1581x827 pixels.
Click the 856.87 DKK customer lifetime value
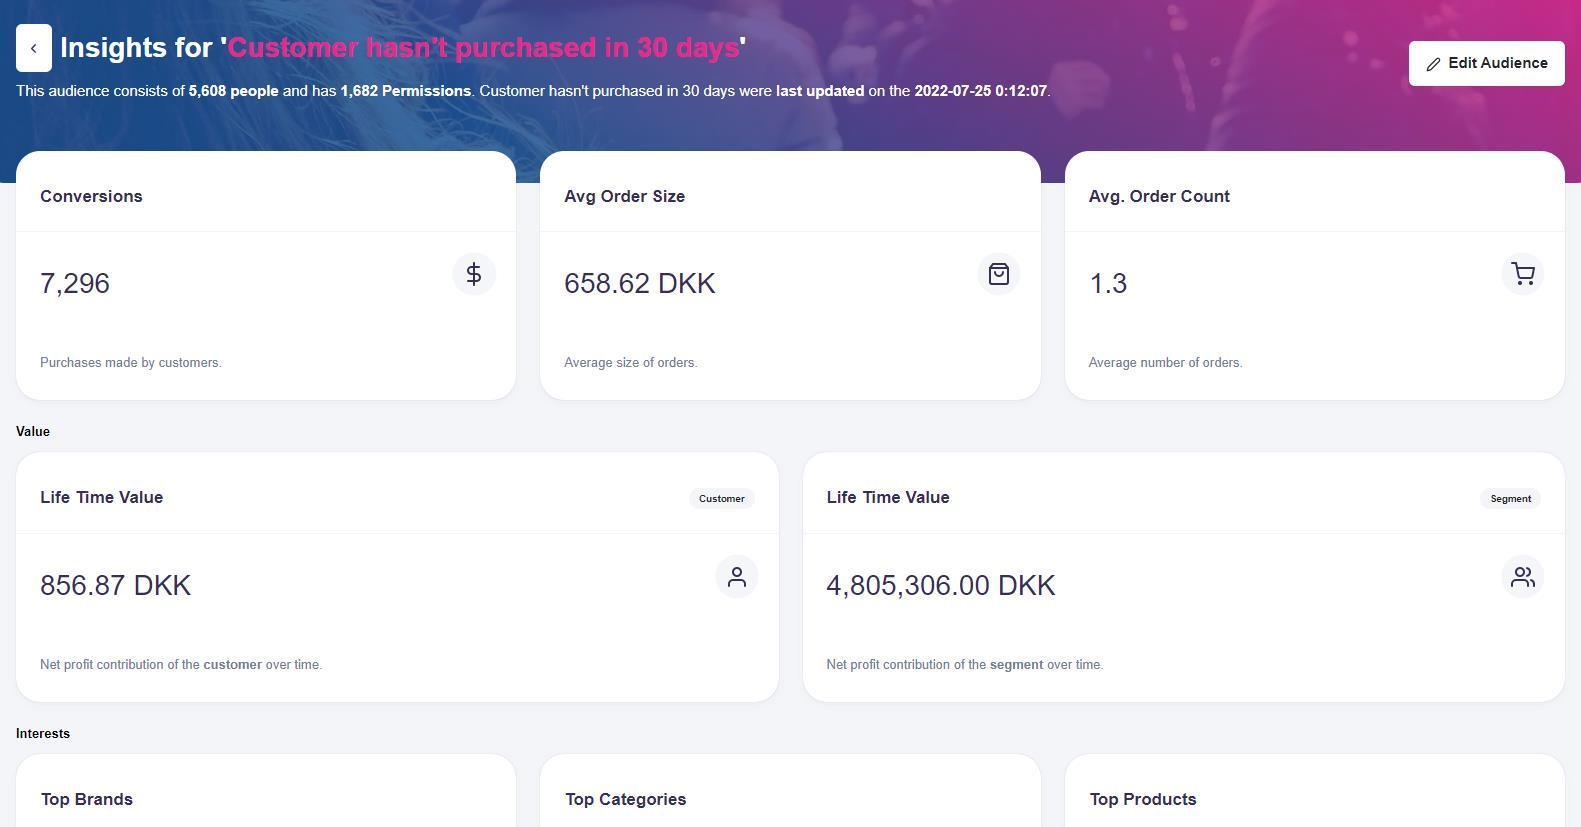115,585
